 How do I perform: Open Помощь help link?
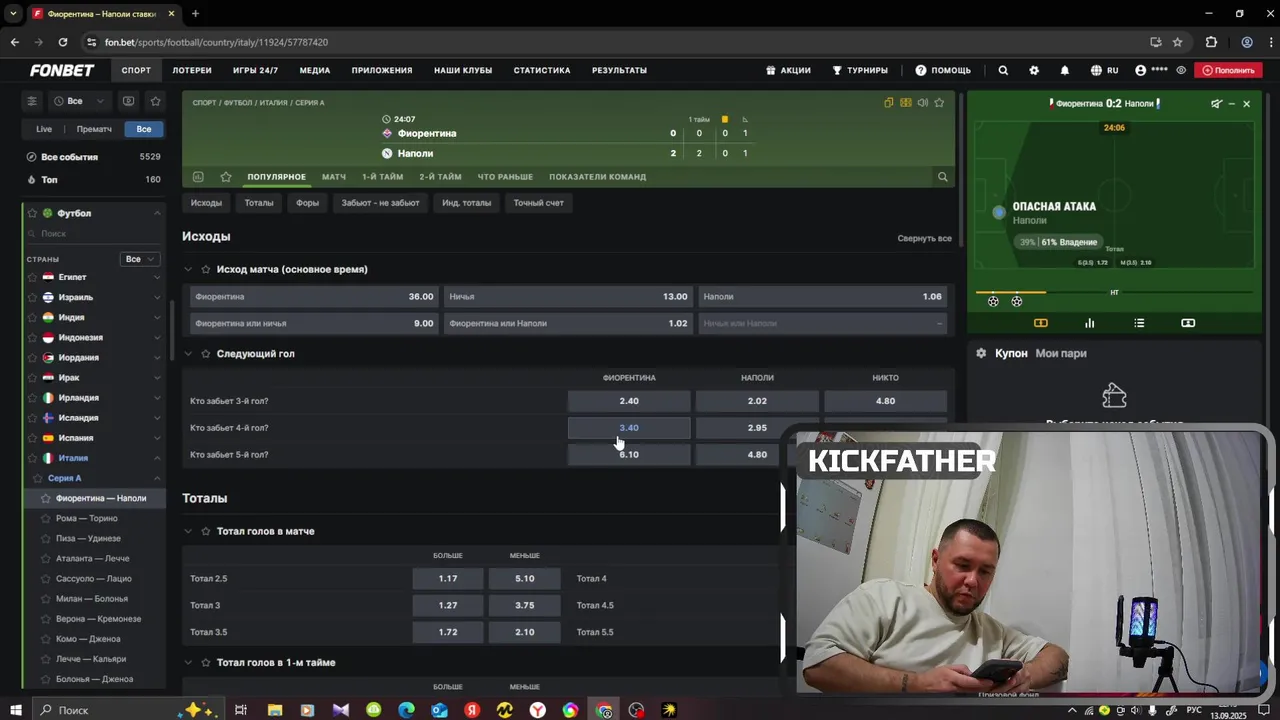point(943,70)
